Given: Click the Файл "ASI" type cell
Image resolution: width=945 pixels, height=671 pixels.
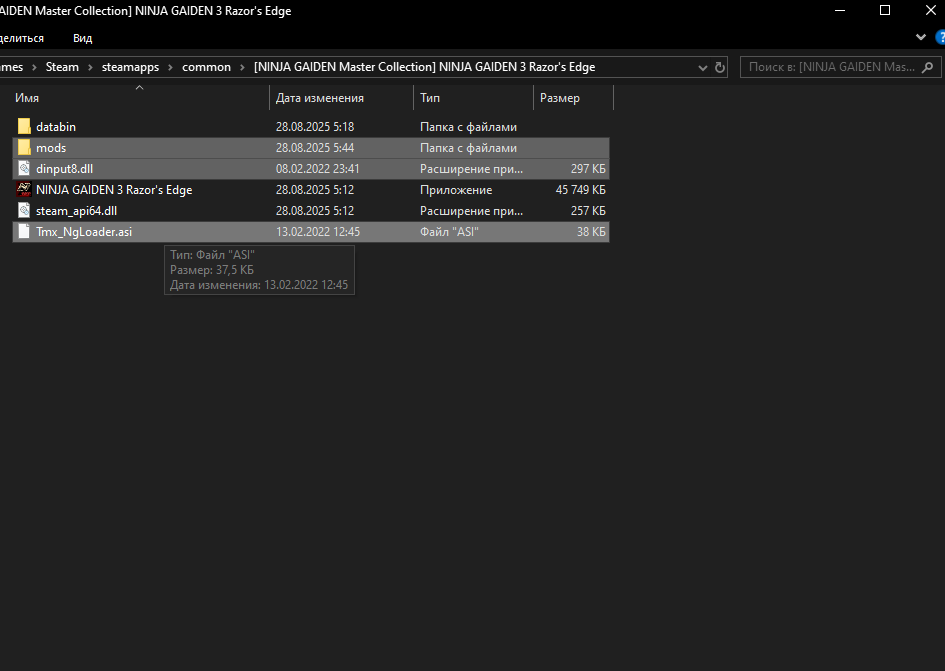Looking at the screenshot, I should pyautogui.click(x=449, y=232).
